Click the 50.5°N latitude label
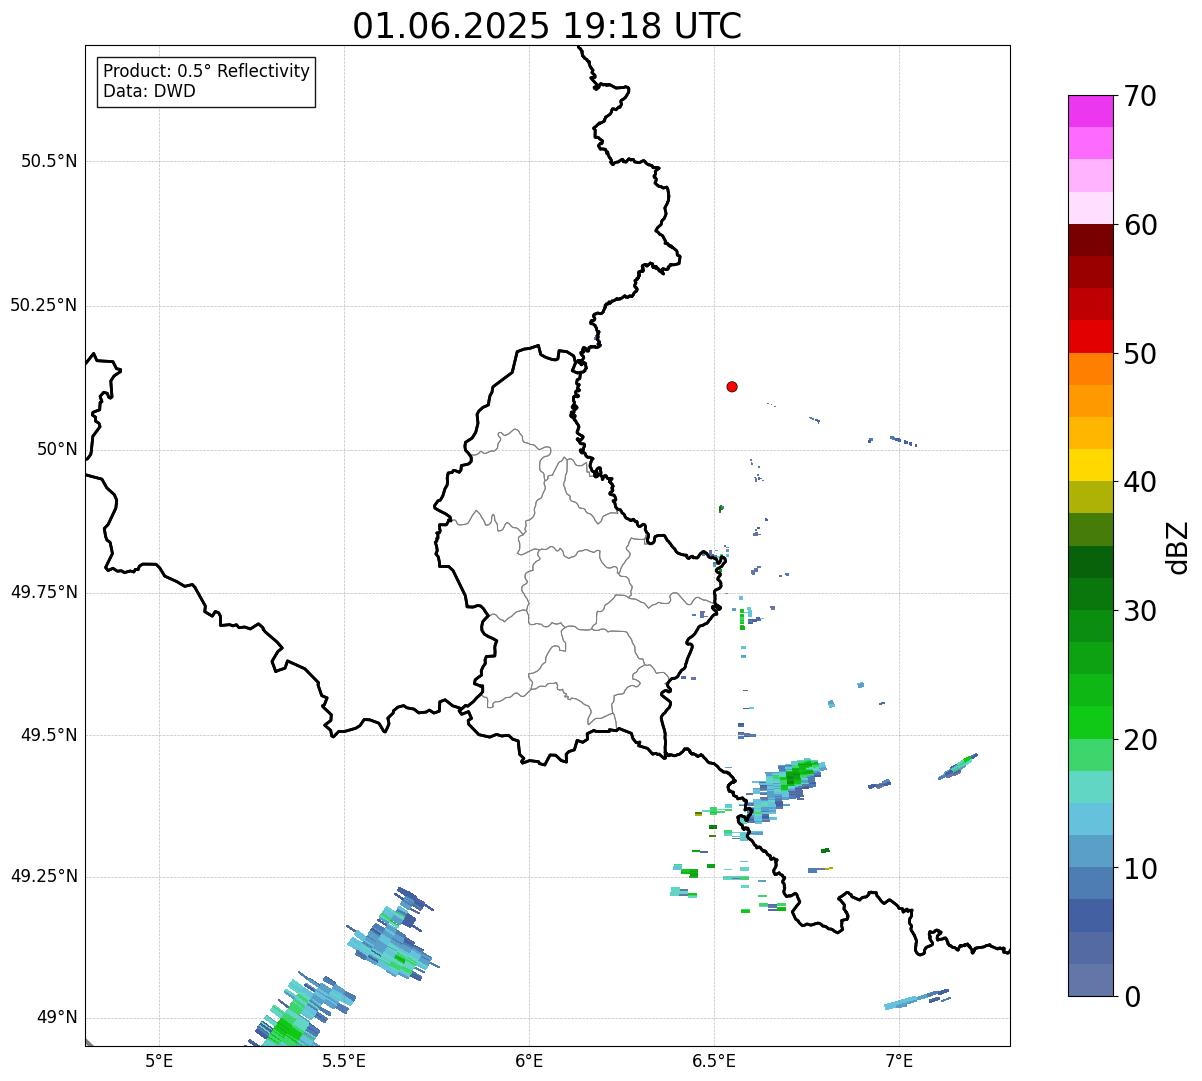The height and width of the screenshot is (1081, 1202). point(49,161)
